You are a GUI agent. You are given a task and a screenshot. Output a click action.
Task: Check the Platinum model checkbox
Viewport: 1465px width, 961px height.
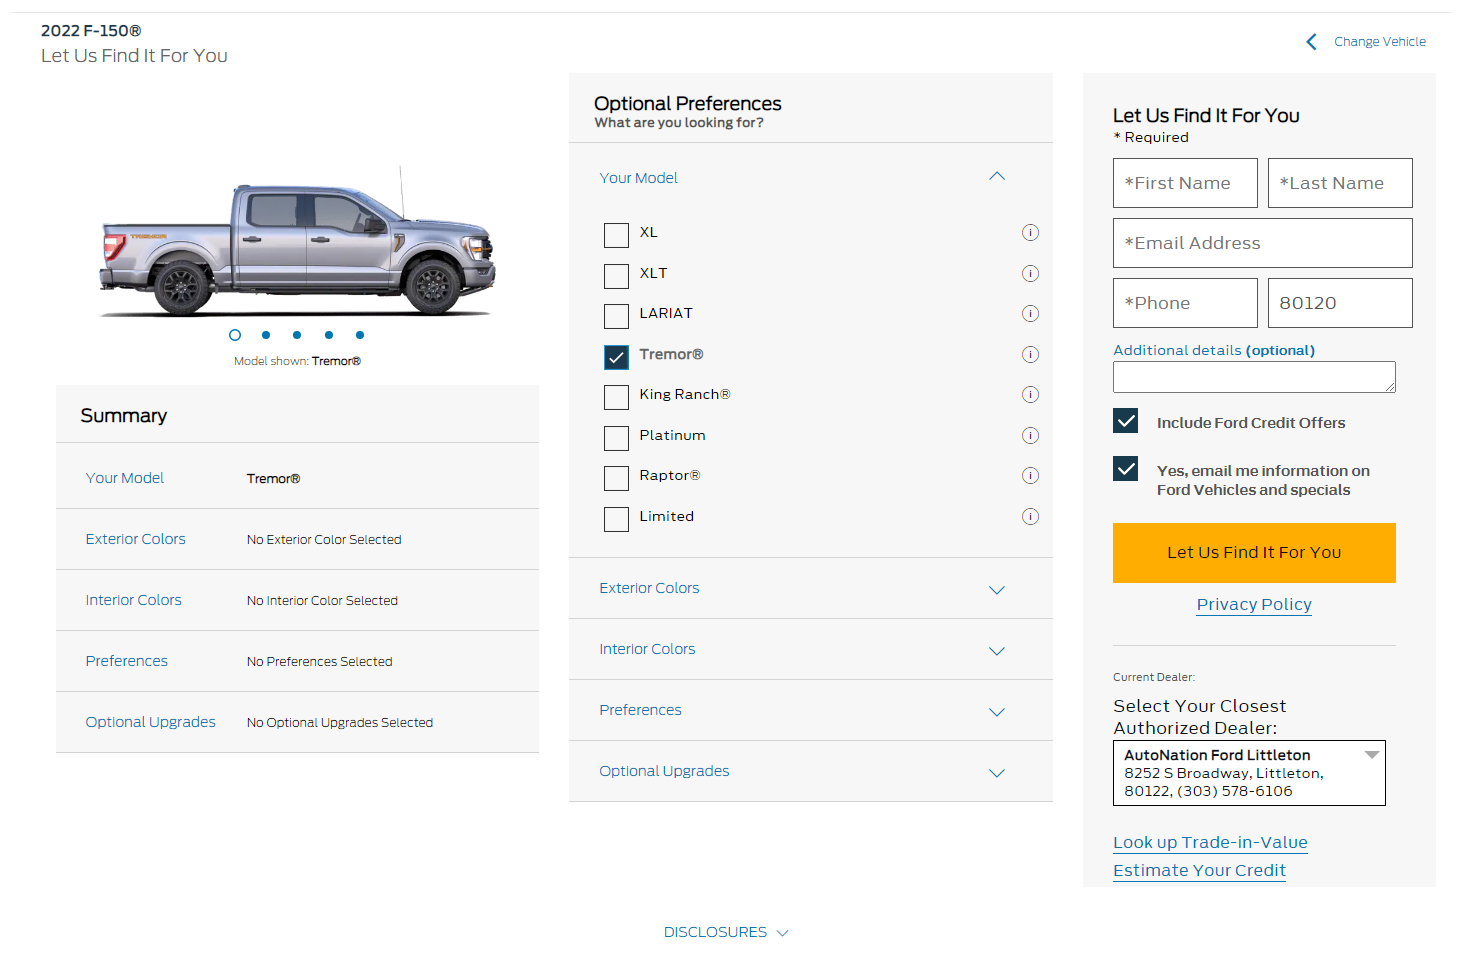616,438
